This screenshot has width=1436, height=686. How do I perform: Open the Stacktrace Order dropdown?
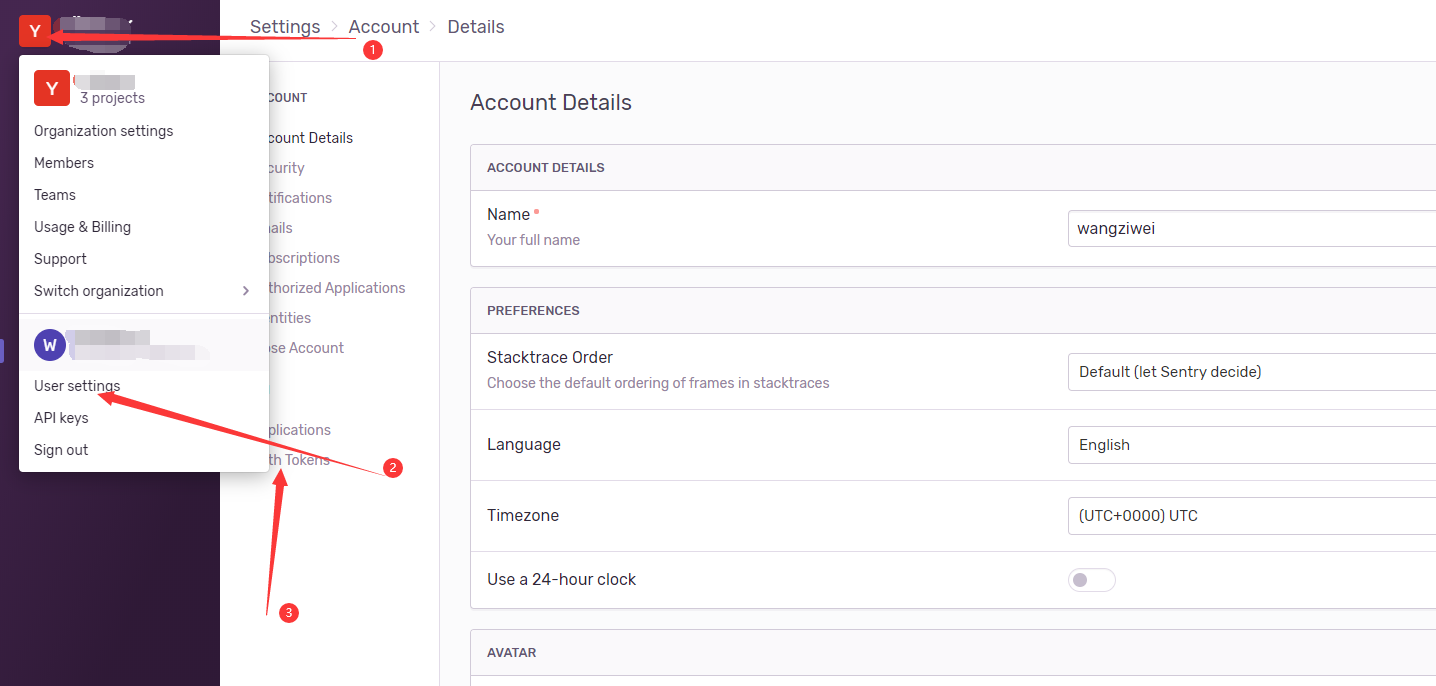(x=1250, y=372)
